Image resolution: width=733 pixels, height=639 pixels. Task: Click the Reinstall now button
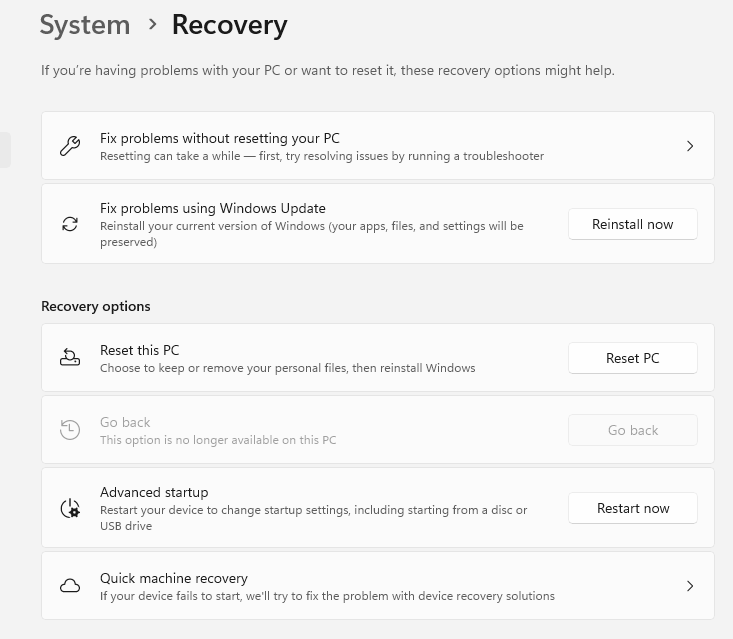tap(633, 224)
